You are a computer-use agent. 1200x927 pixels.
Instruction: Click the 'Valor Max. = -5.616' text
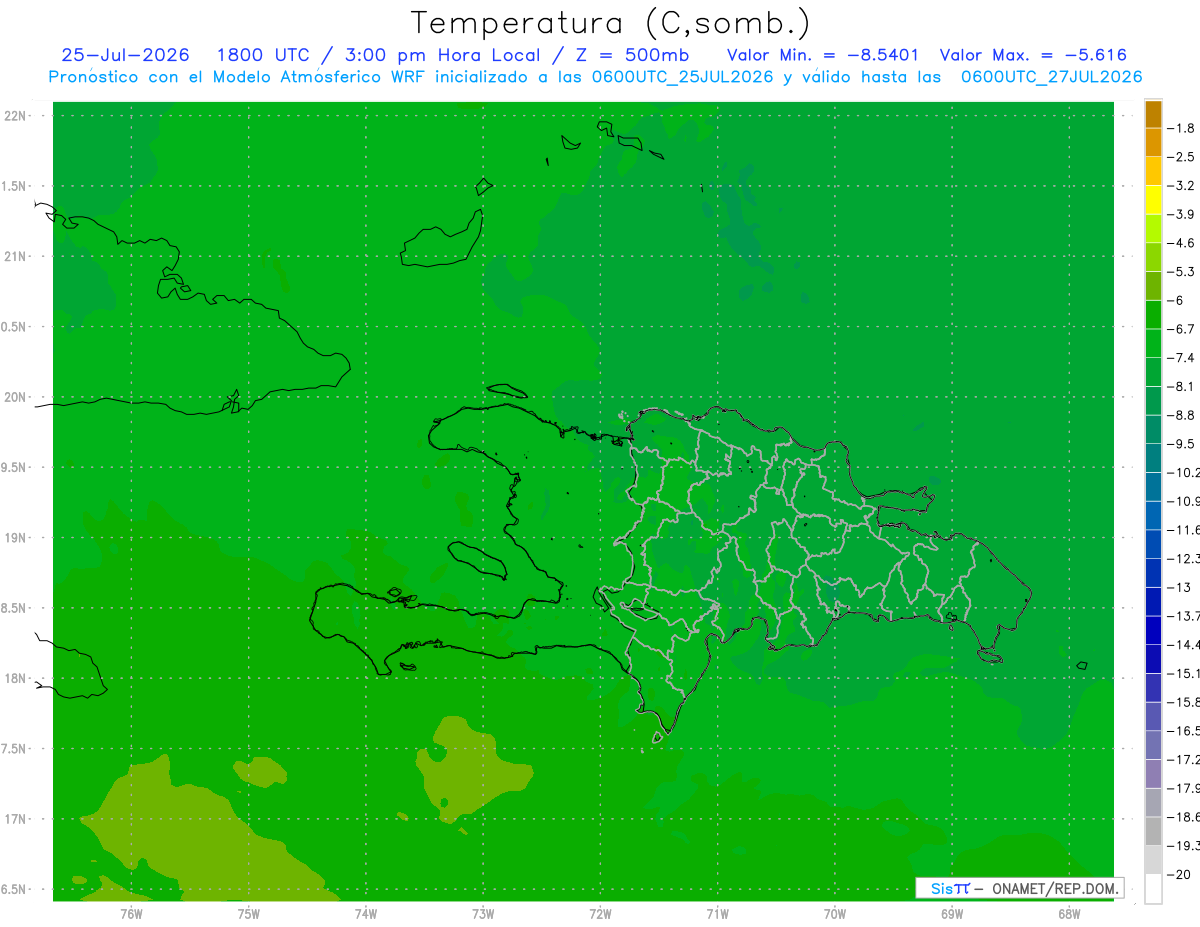(1034, 56)
